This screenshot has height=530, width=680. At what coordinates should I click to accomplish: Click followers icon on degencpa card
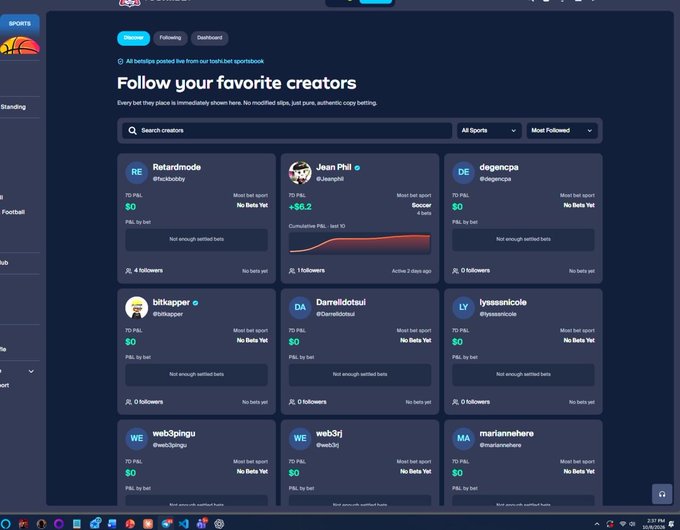[x=455, y=271]
